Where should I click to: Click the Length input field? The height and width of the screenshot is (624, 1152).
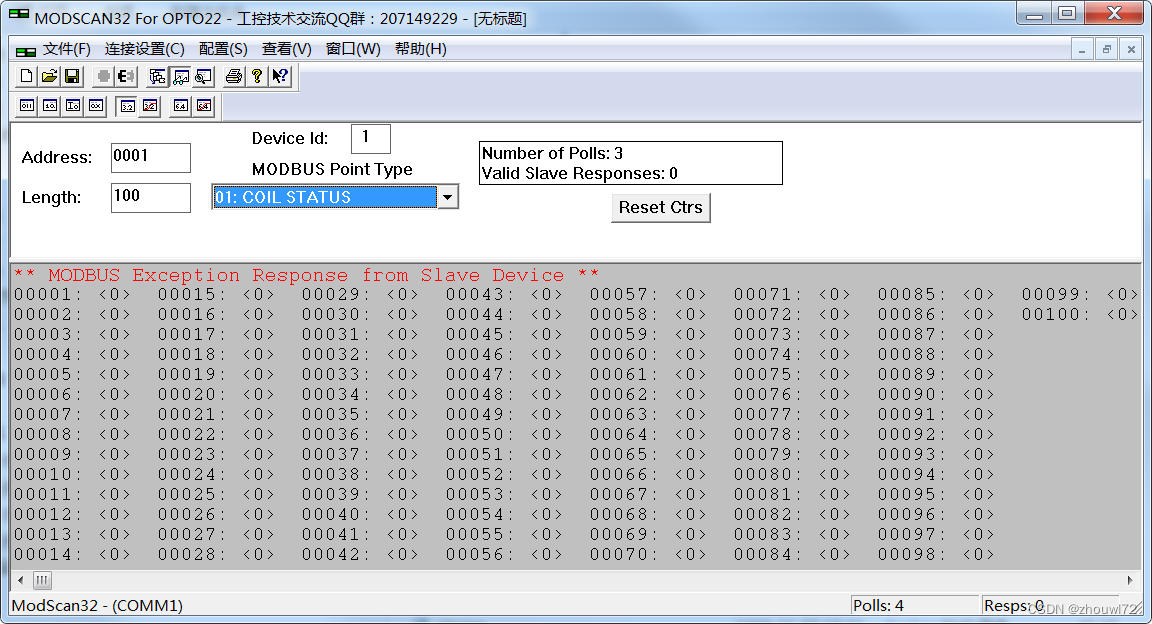151,197
